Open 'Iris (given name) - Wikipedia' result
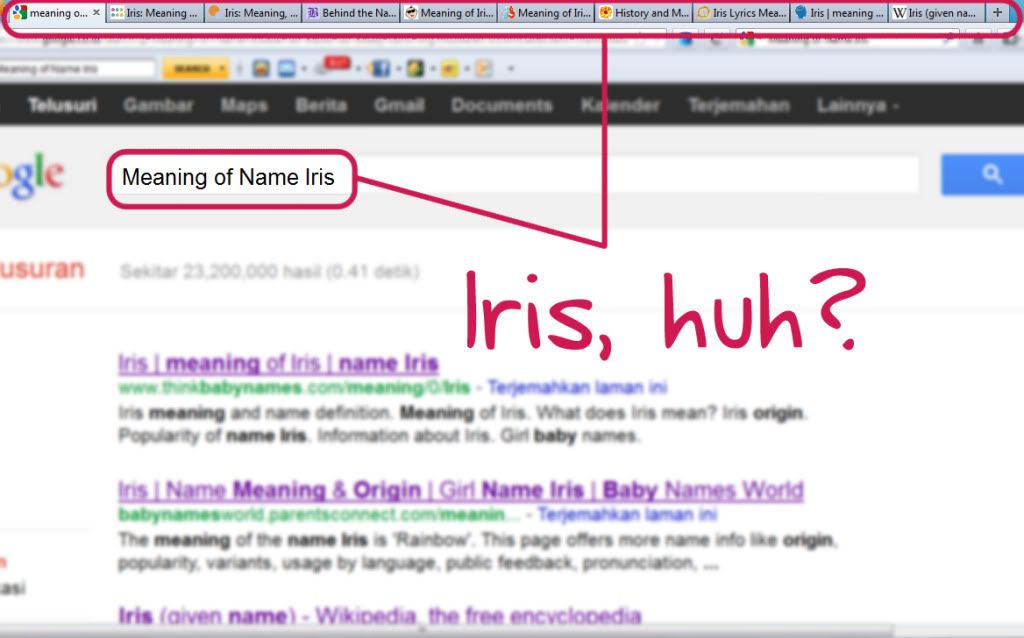The image size is (1024, 638). pos(379,615)
